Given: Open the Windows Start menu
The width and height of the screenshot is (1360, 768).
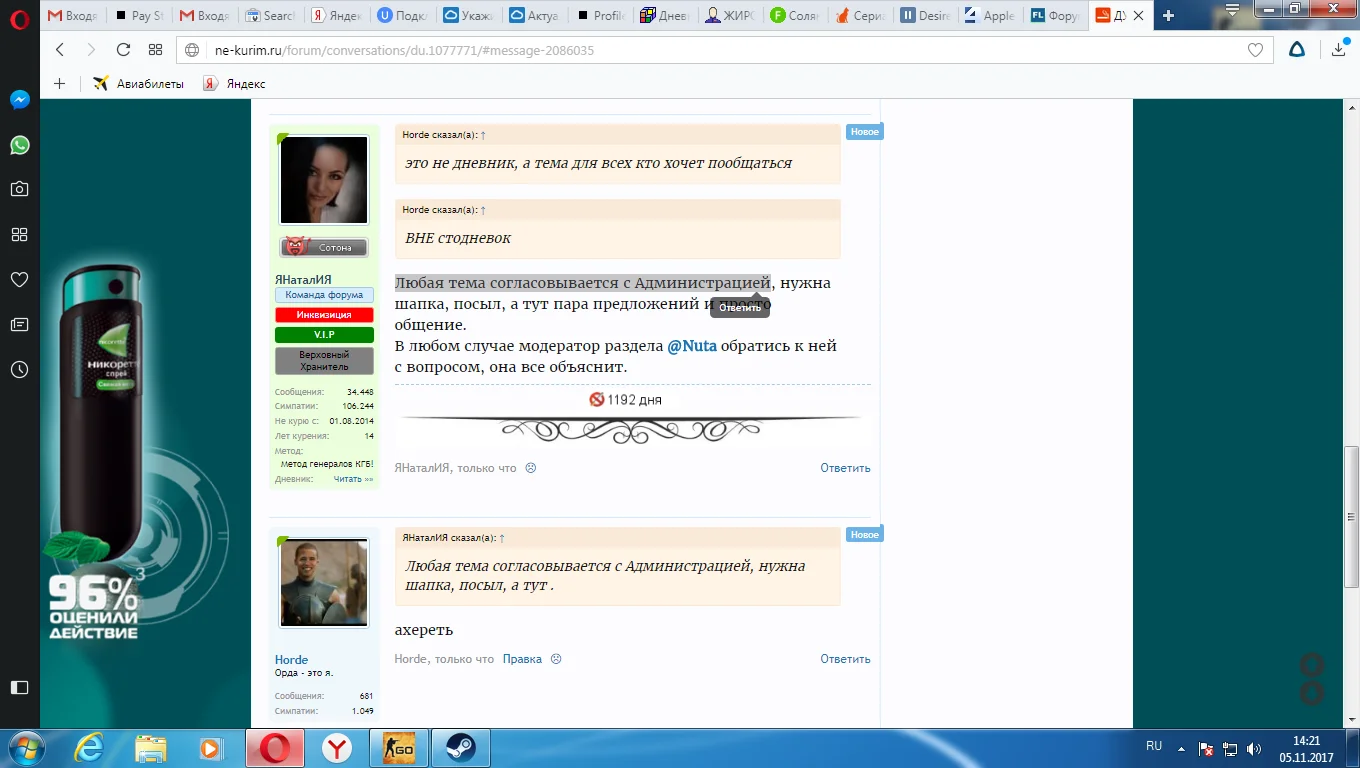Looking at the screenshot, I should coord(24,747).
